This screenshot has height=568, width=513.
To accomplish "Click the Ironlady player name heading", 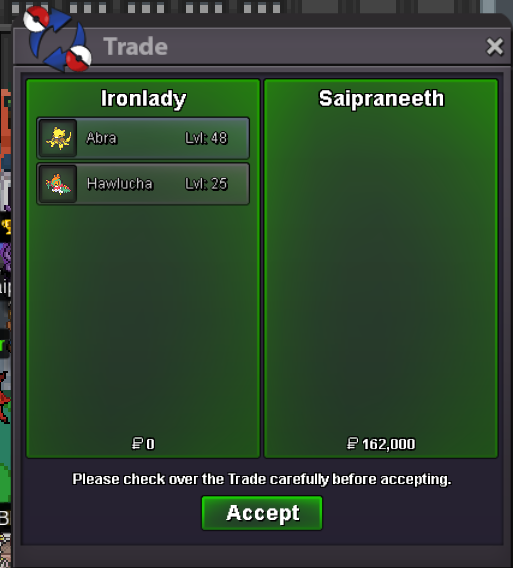I will [x=143, y=99].
